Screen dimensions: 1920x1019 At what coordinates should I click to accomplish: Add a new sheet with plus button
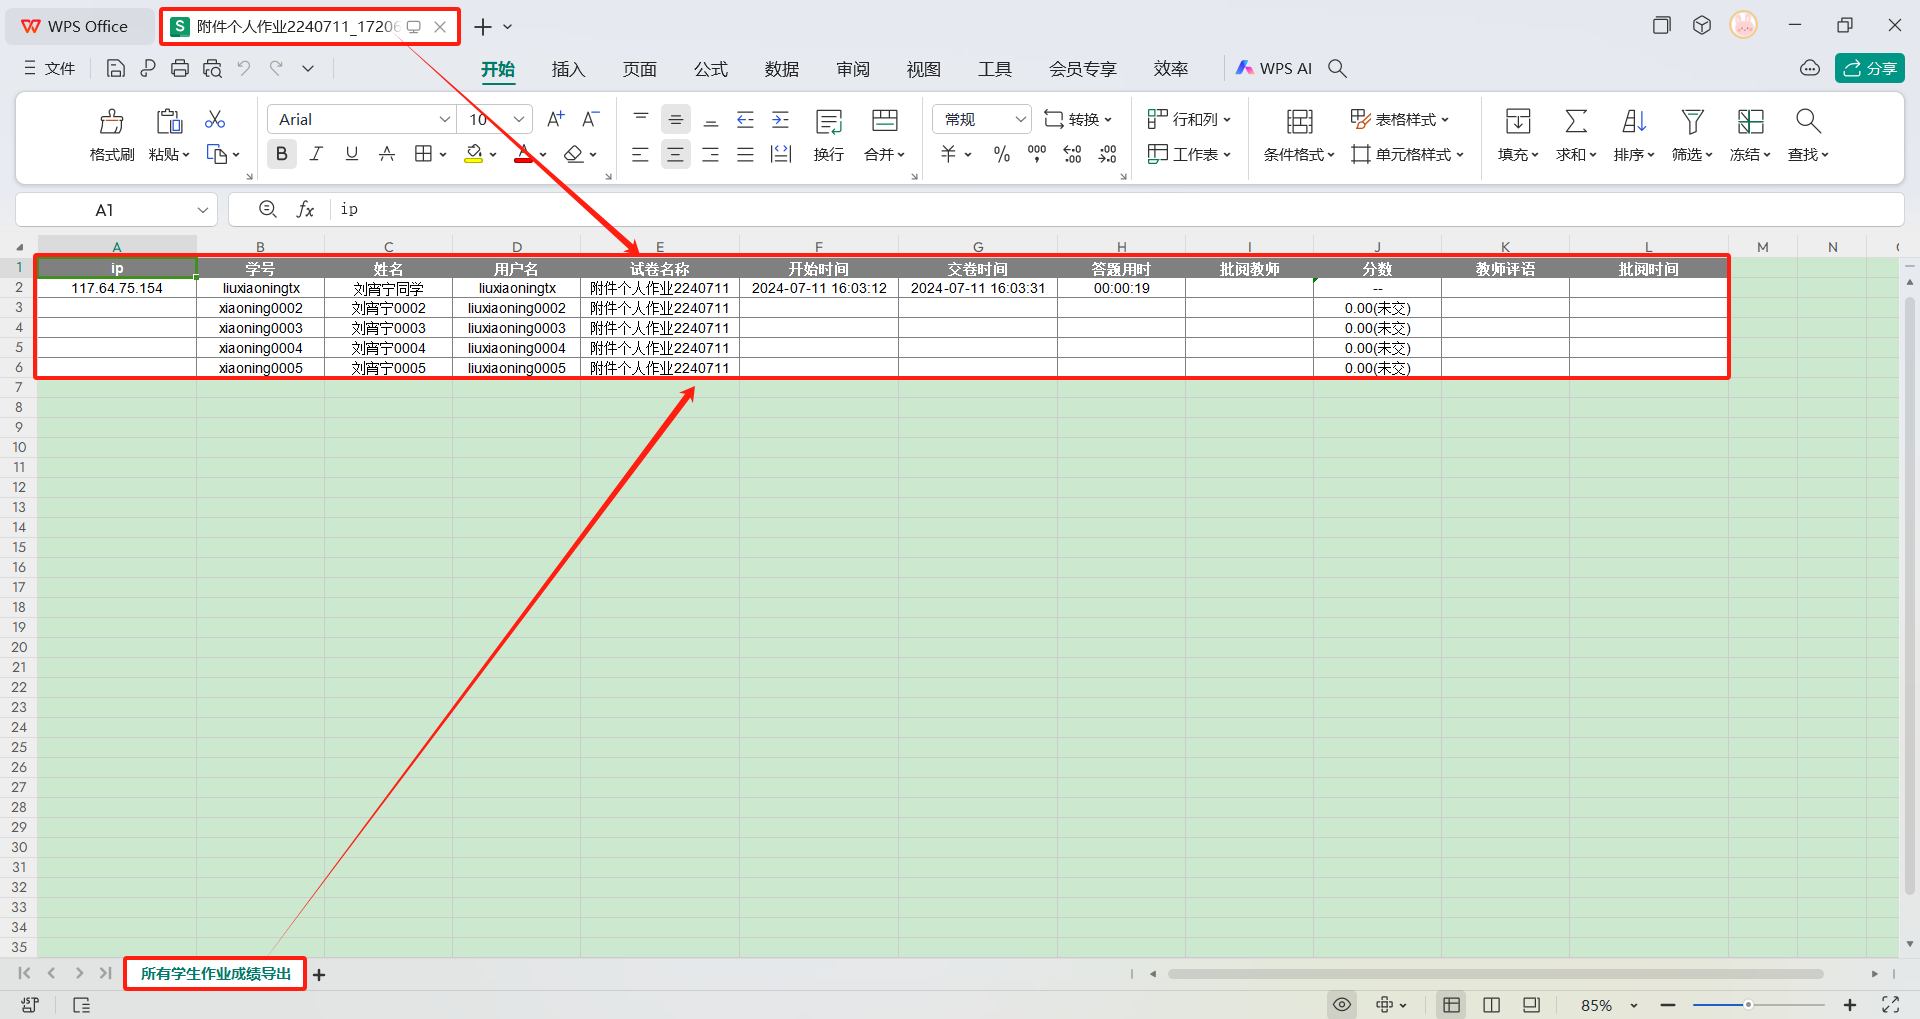[319, 975]
